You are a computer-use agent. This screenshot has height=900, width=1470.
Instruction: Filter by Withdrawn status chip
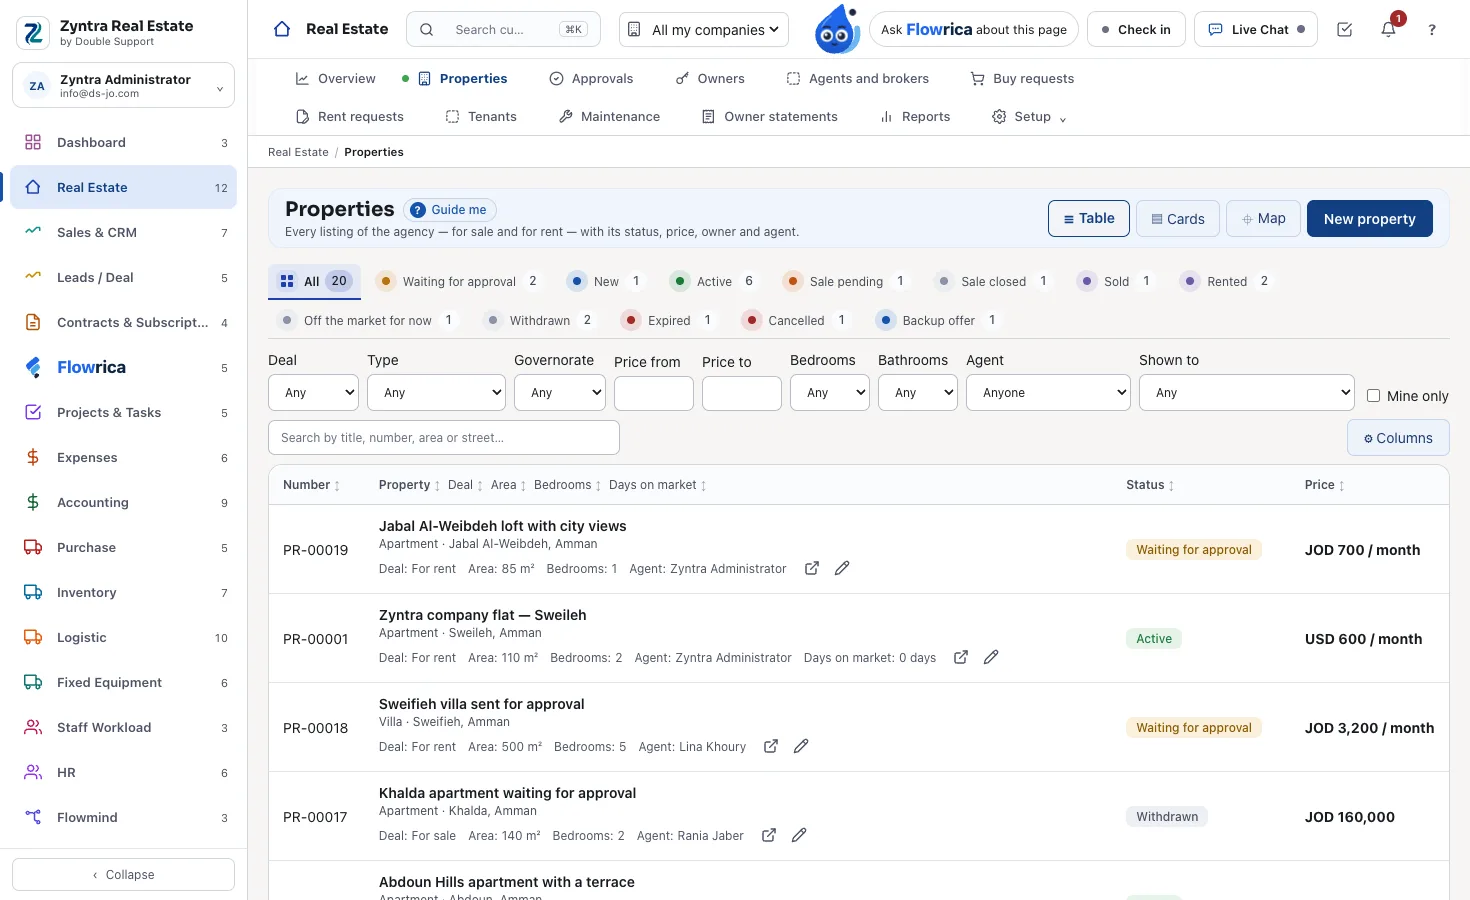(539, 320)
